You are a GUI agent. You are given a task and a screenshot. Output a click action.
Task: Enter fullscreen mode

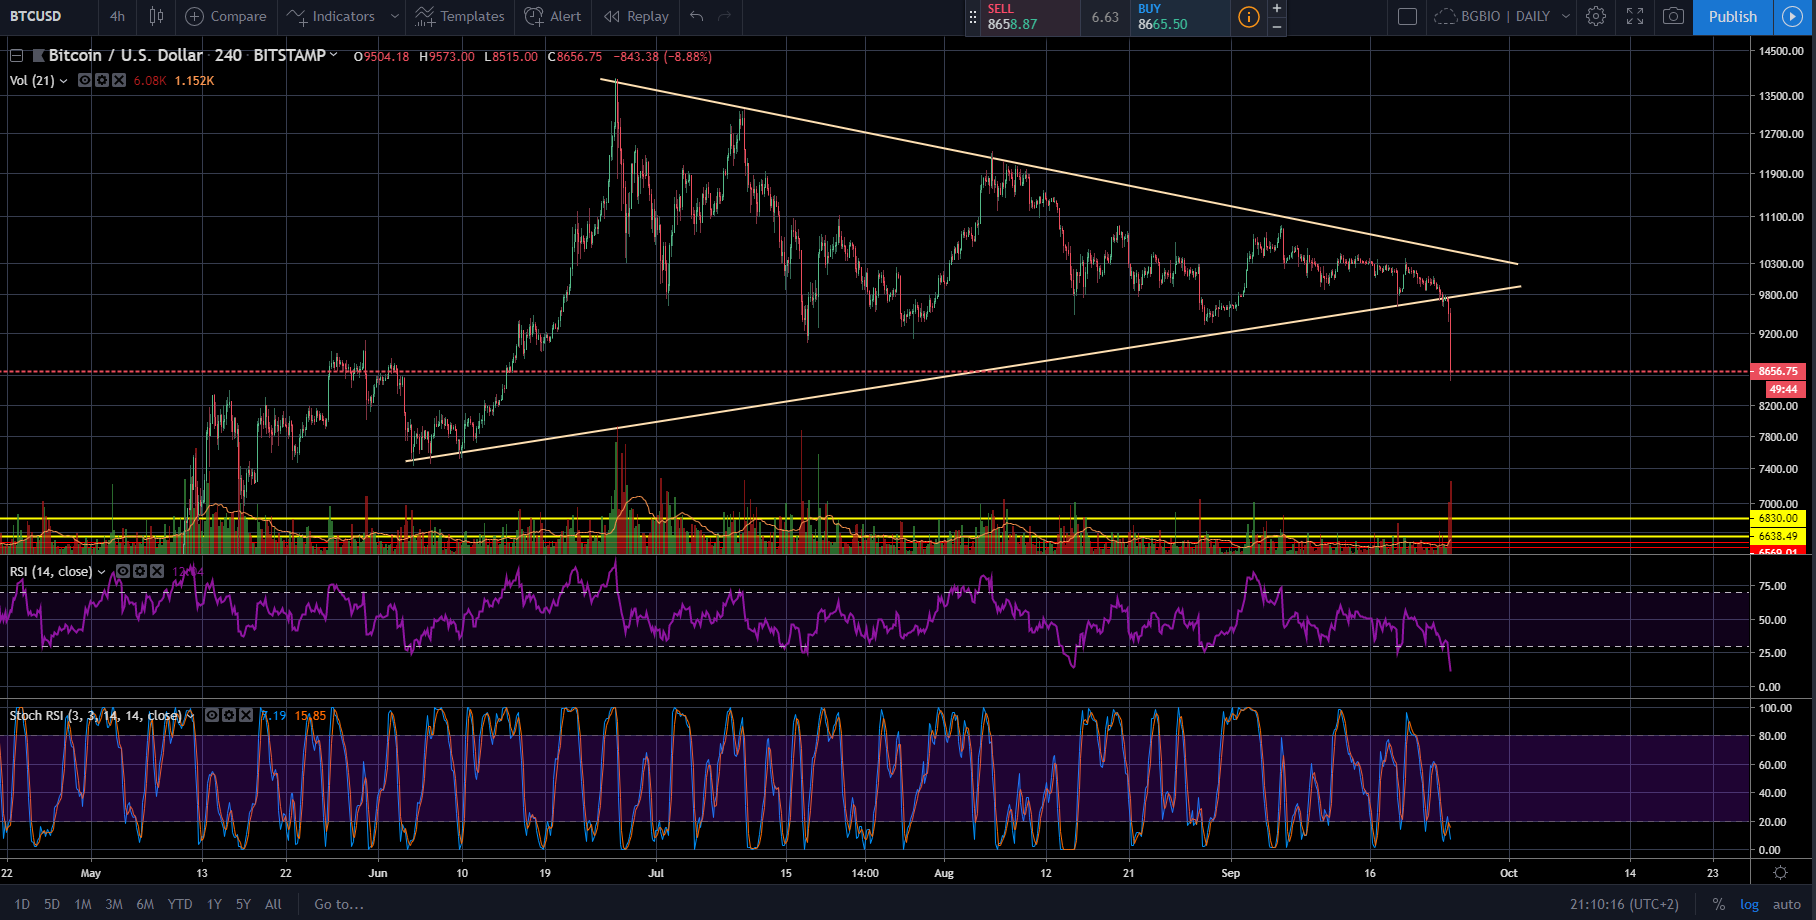[1635, 16]
